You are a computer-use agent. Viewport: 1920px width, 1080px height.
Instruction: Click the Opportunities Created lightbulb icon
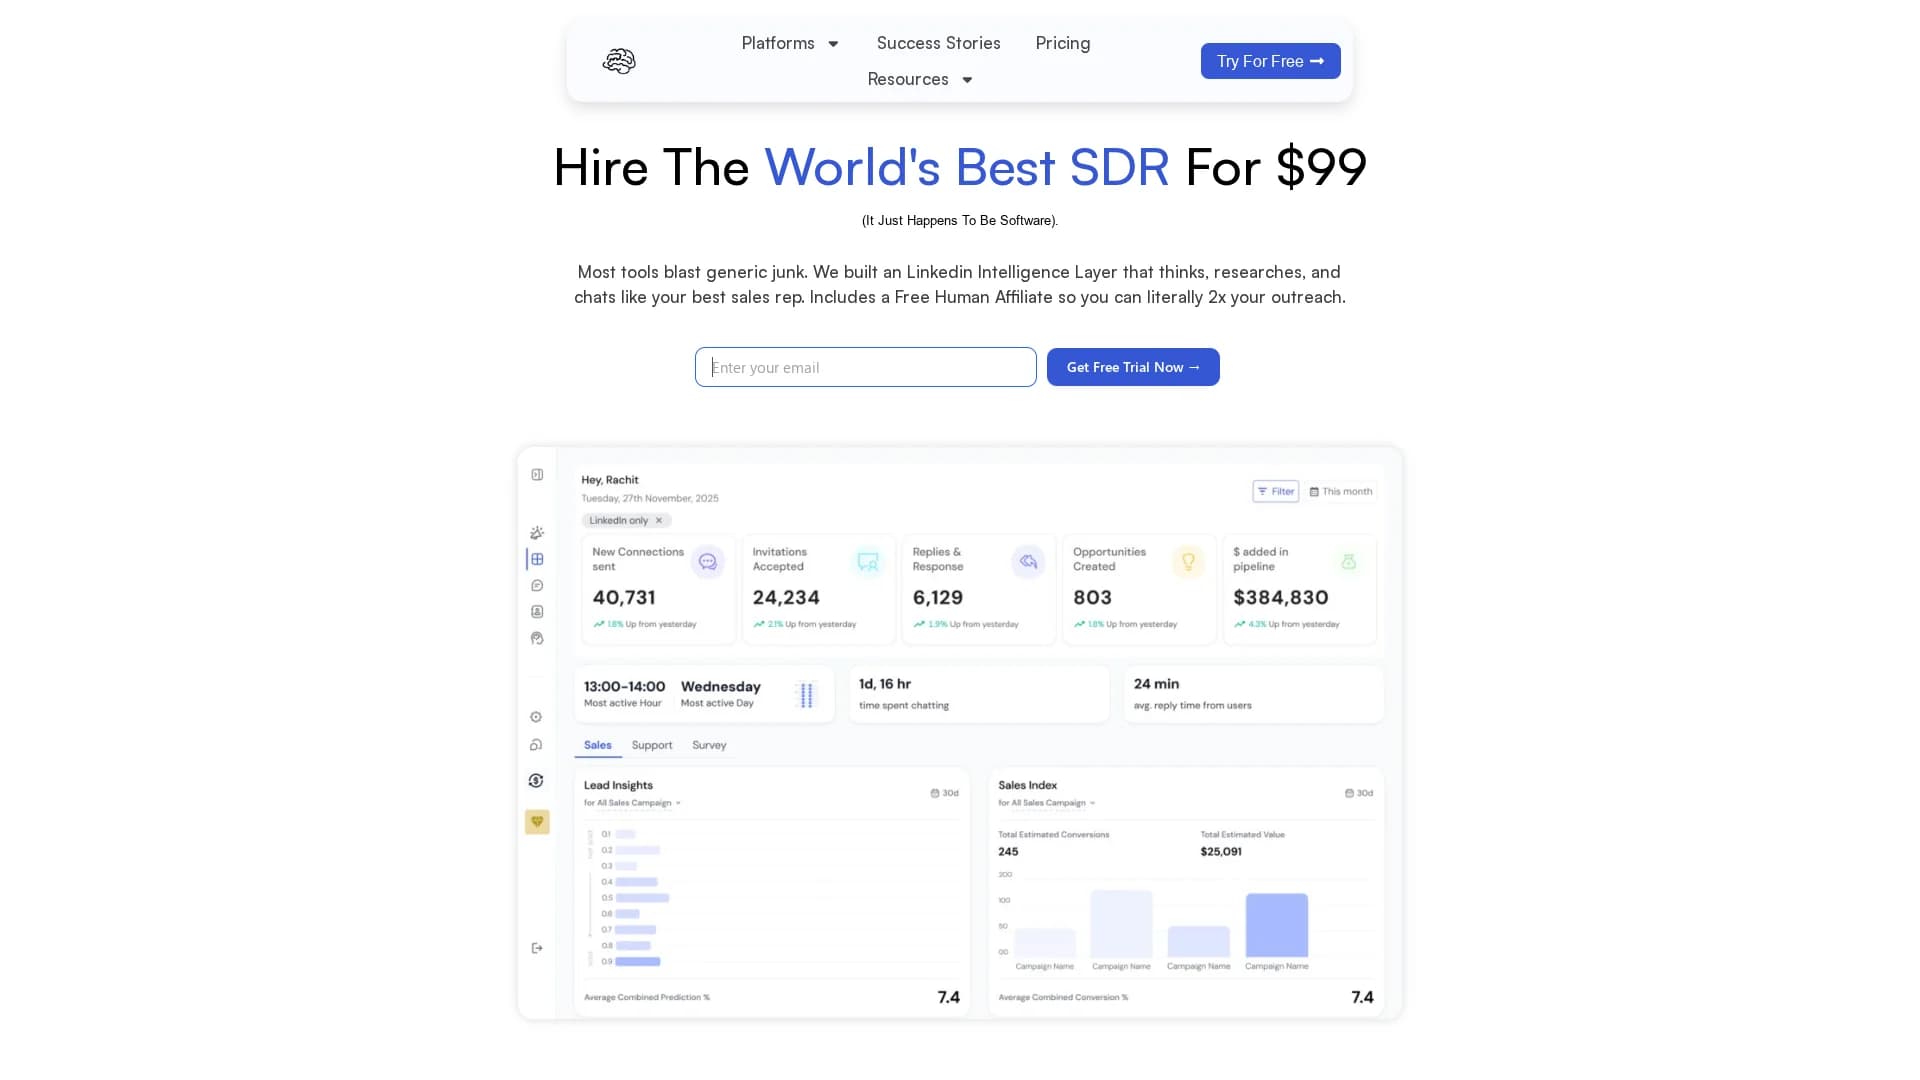pyautogui.click(x=1188, y=561)
